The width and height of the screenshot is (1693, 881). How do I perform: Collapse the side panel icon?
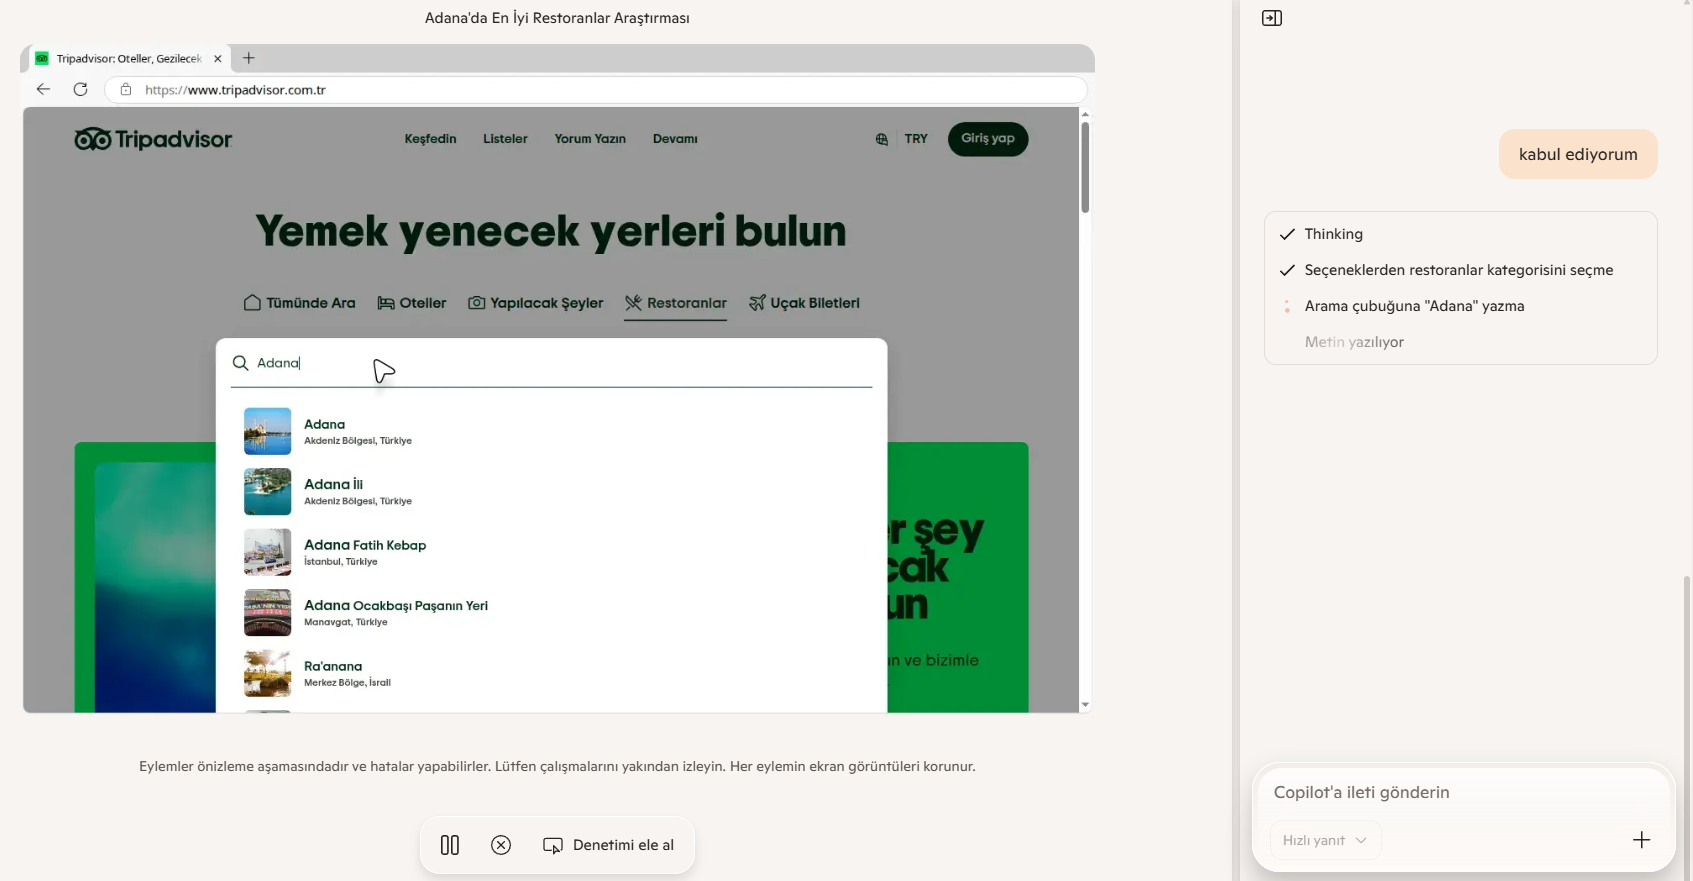[1272, 18]
